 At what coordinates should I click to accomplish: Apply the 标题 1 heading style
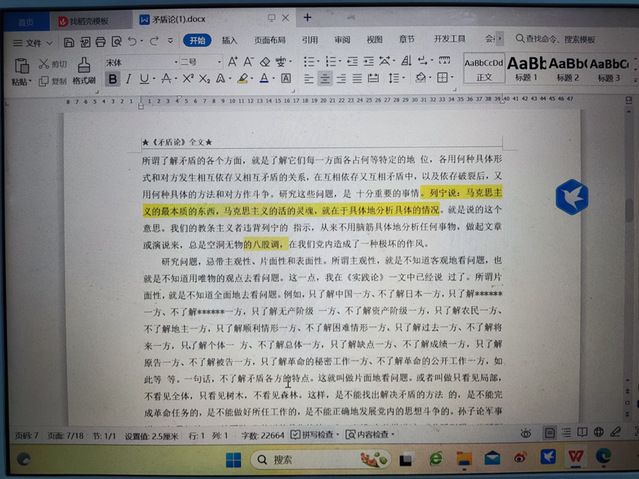pos(525,68)
